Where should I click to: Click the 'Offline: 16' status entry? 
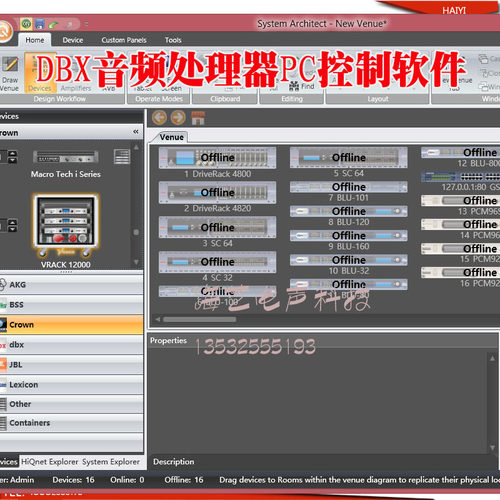coord(184,480)
